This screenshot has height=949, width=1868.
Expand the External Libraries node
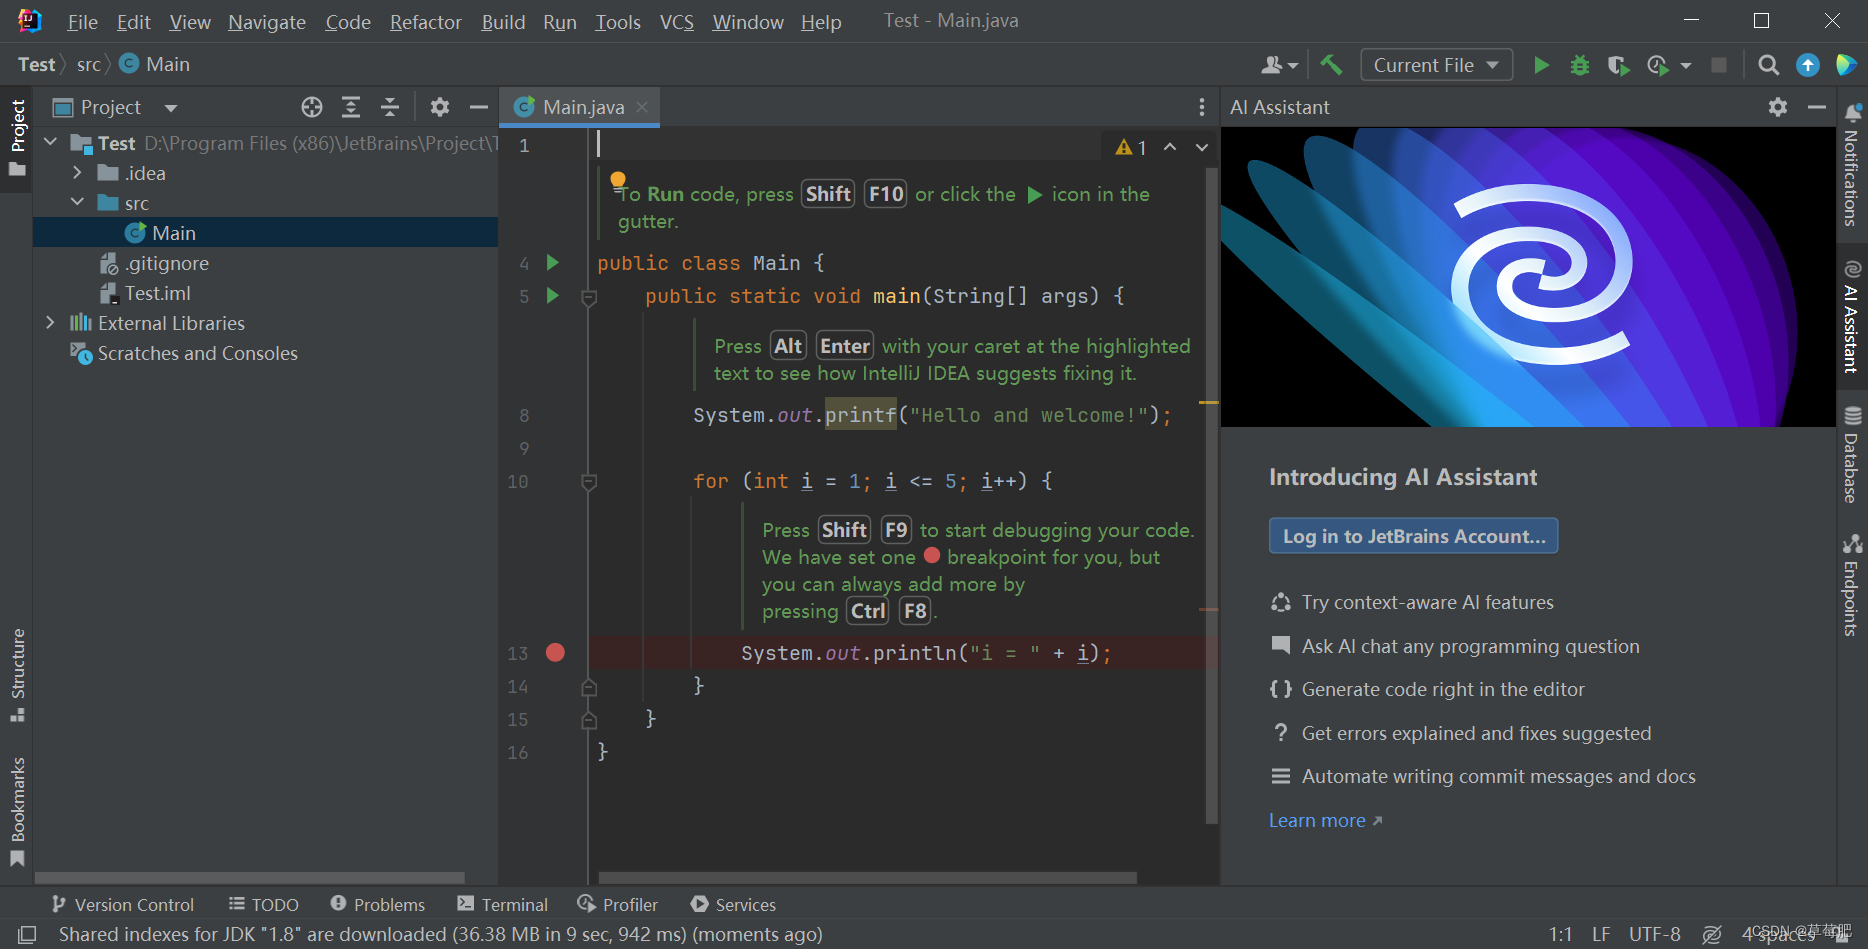50,322
